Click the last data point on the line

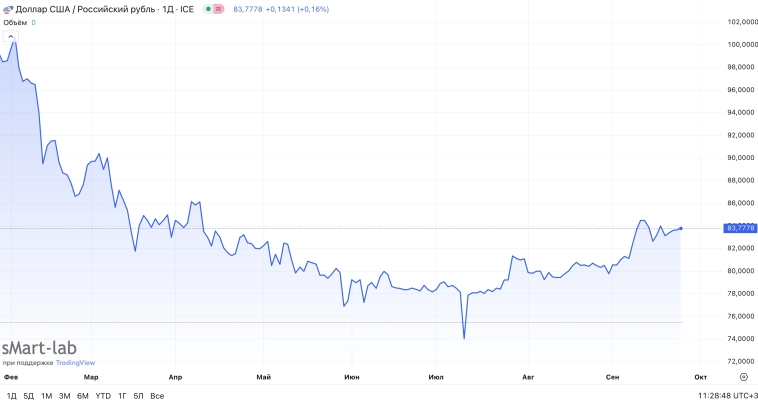tap(681, 228)
